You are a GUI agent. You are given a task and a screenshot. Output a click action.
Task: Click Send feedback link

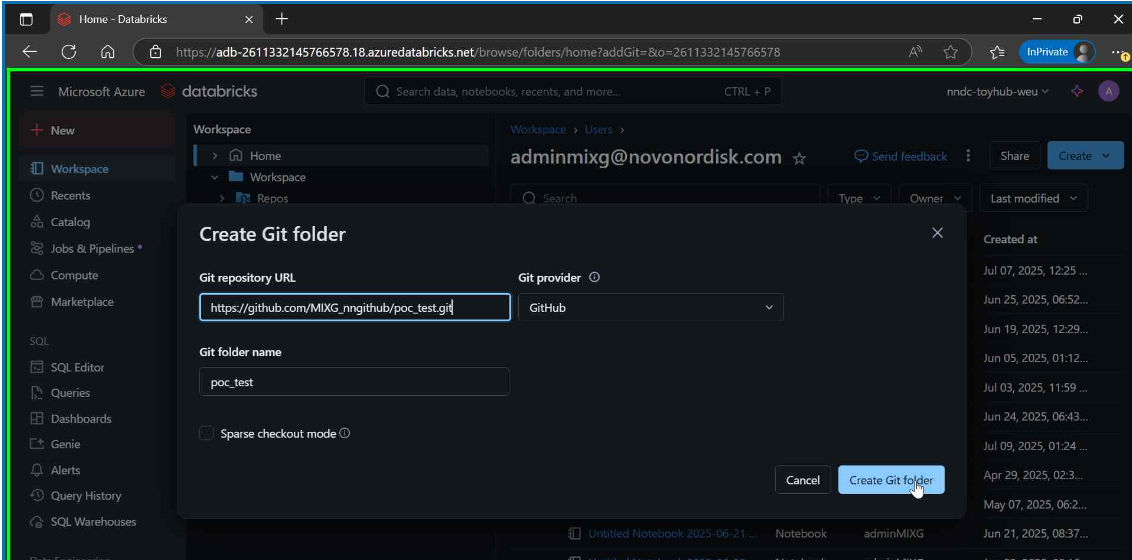[900, 157]
